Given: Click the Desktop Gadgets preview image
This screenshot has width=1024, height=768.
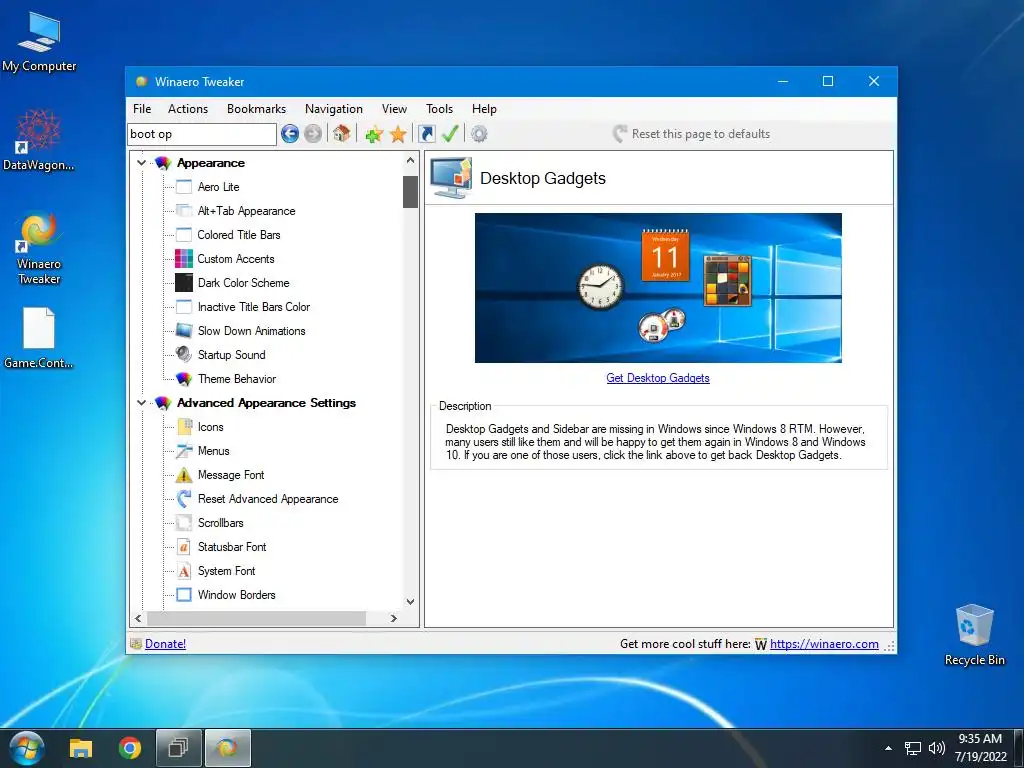Looking at the screenshot, I should [658, 288].
